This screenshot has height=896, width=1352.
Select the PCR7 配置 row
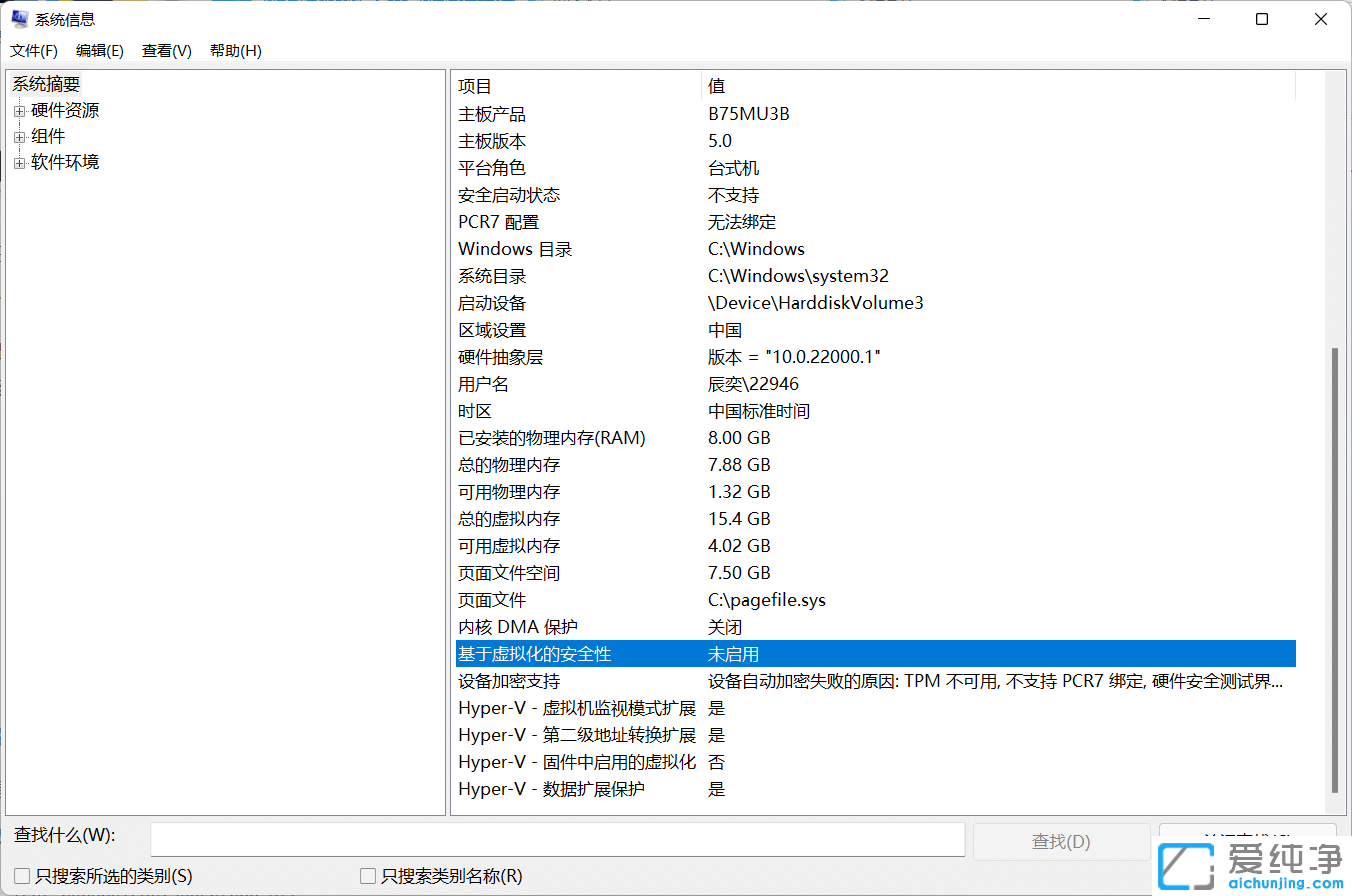pos(875,222)
